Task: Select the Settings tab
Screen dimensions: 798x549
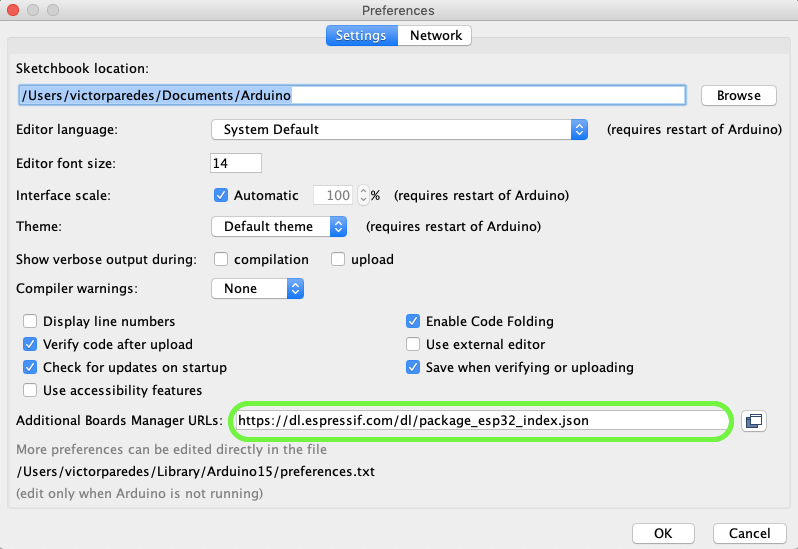Action: click(360, 35)
